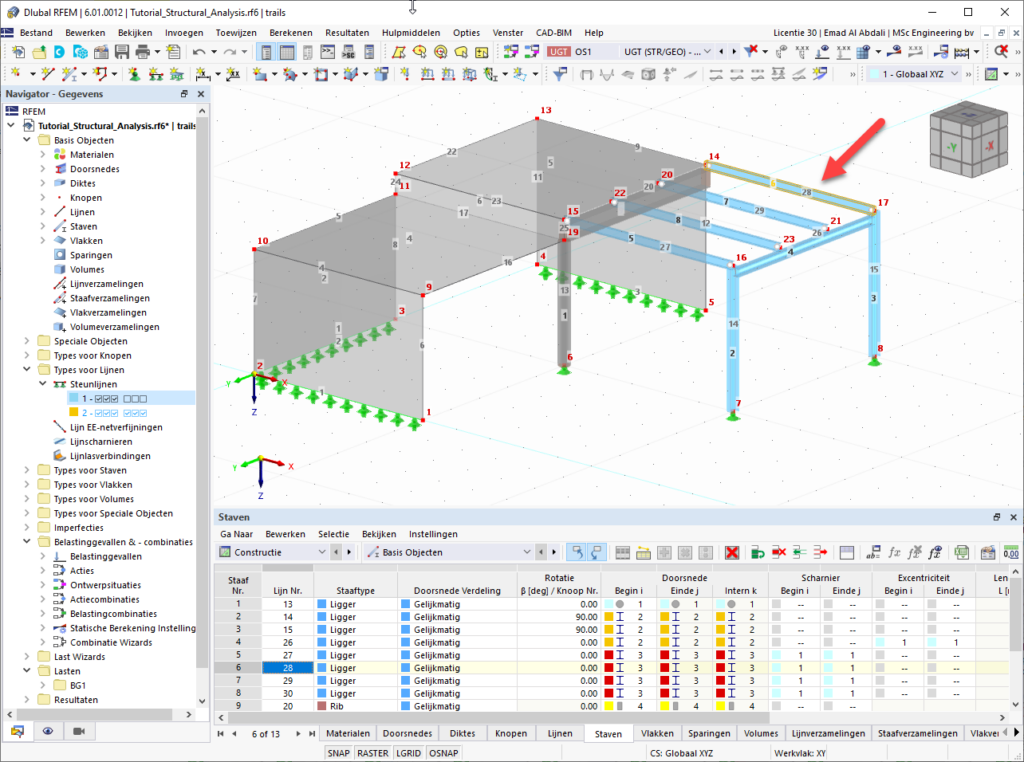
Task: Select Belastinggevallen in navigator tree
Action: pyautogui.click(x=105, y=556)
